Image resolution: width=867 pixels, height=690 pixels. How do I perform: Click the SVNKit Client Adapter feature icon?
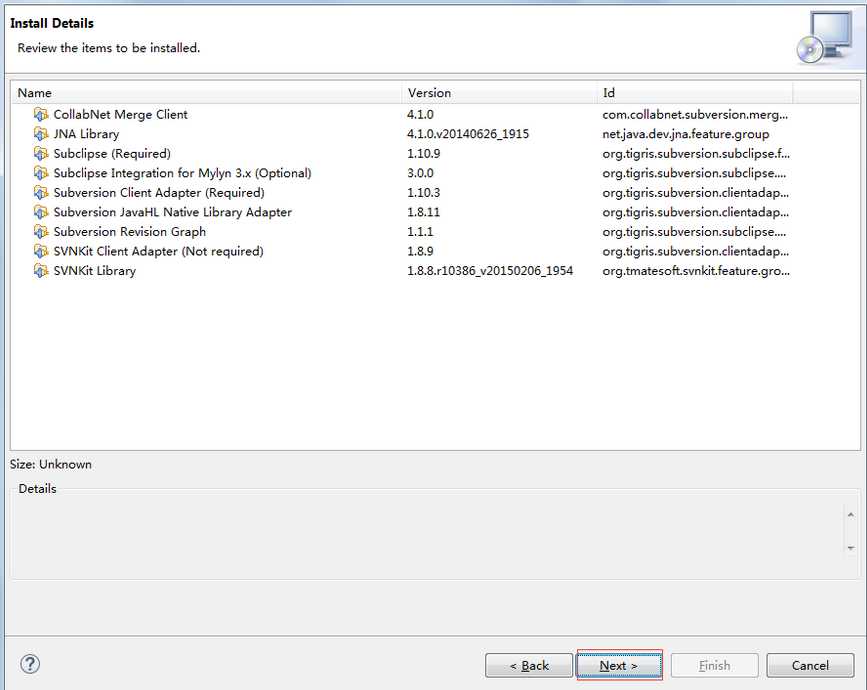tap(41, 251)
